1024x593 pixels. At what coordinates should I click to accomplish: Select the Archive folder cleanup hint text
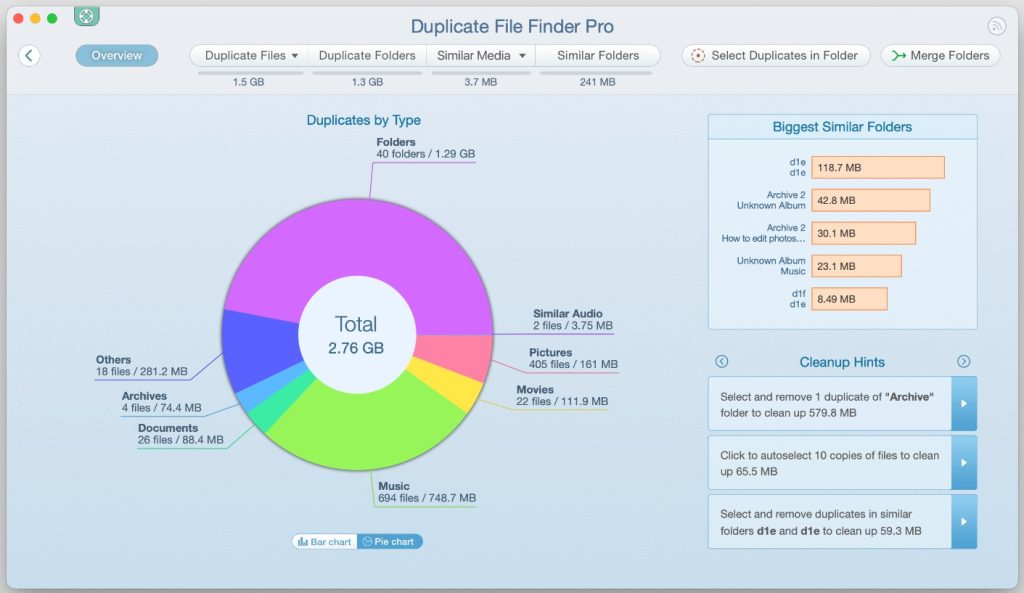pos(829,404)
